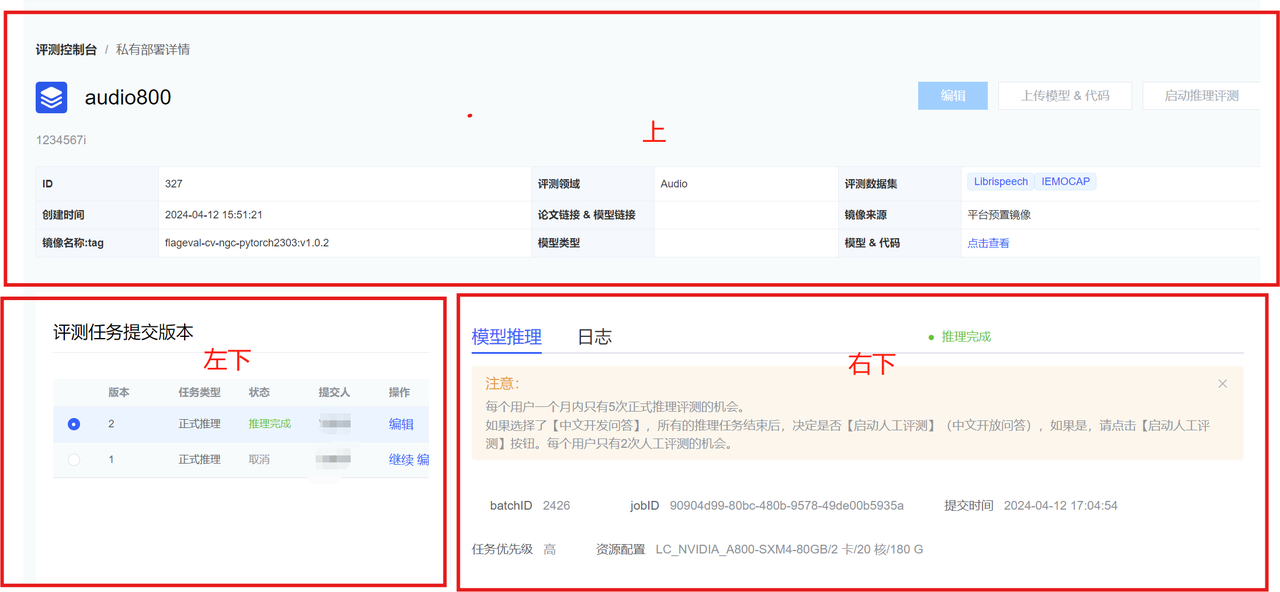Click the green dot next to 推理完成
Viewport: 1280px width, 592px height.
point(931,337)
